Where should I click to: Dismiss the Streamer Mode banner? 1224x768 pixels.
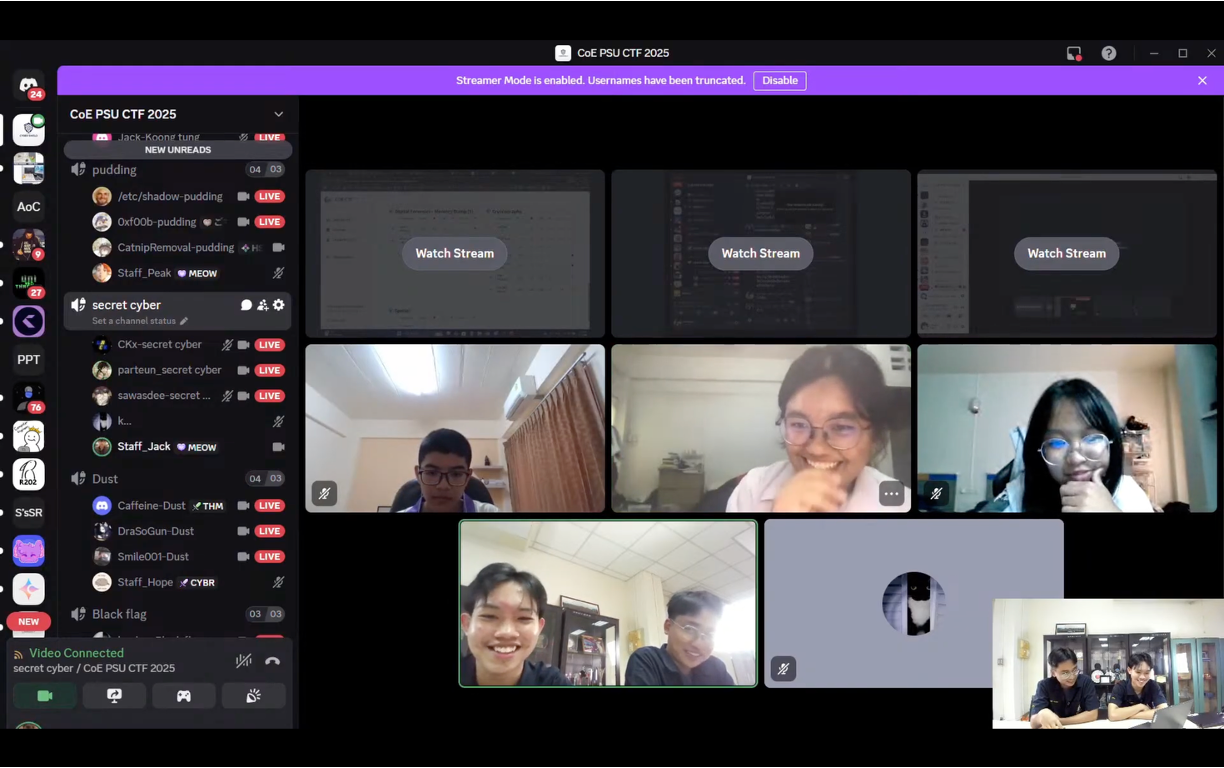[x=1202, y=80]
